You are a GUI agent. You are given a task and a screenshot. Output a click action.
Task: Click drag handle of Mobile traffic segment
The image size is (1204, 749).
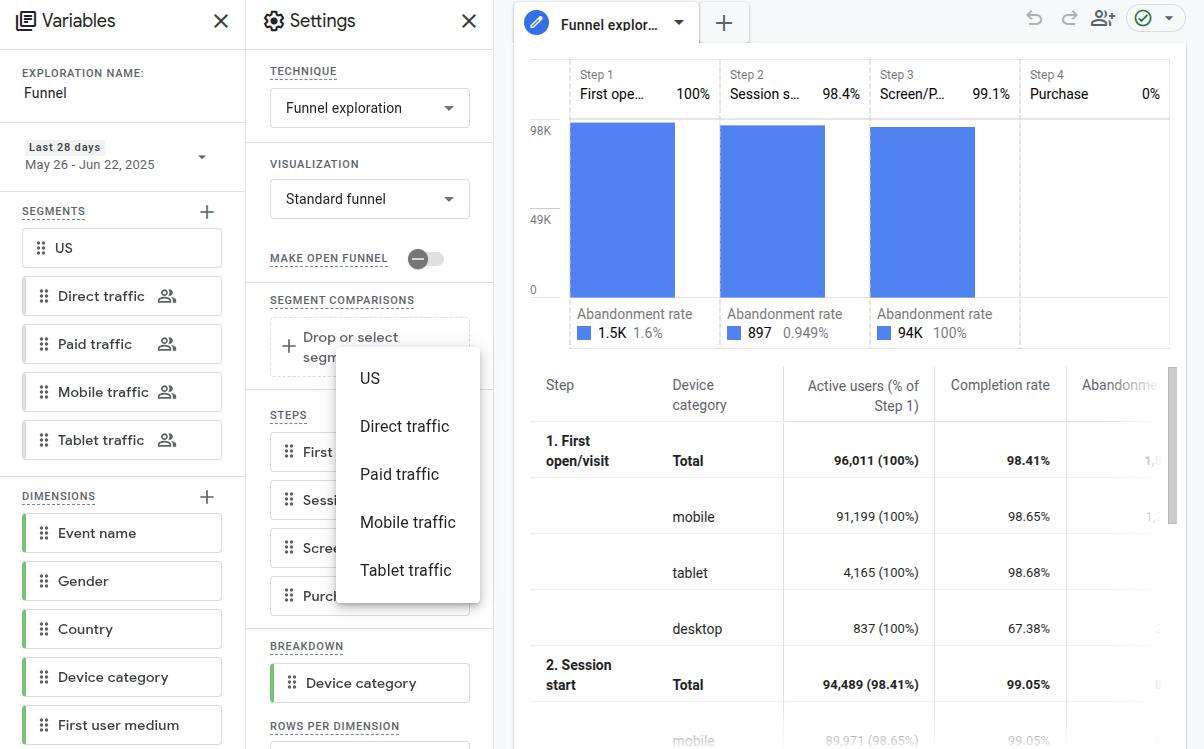44,392
